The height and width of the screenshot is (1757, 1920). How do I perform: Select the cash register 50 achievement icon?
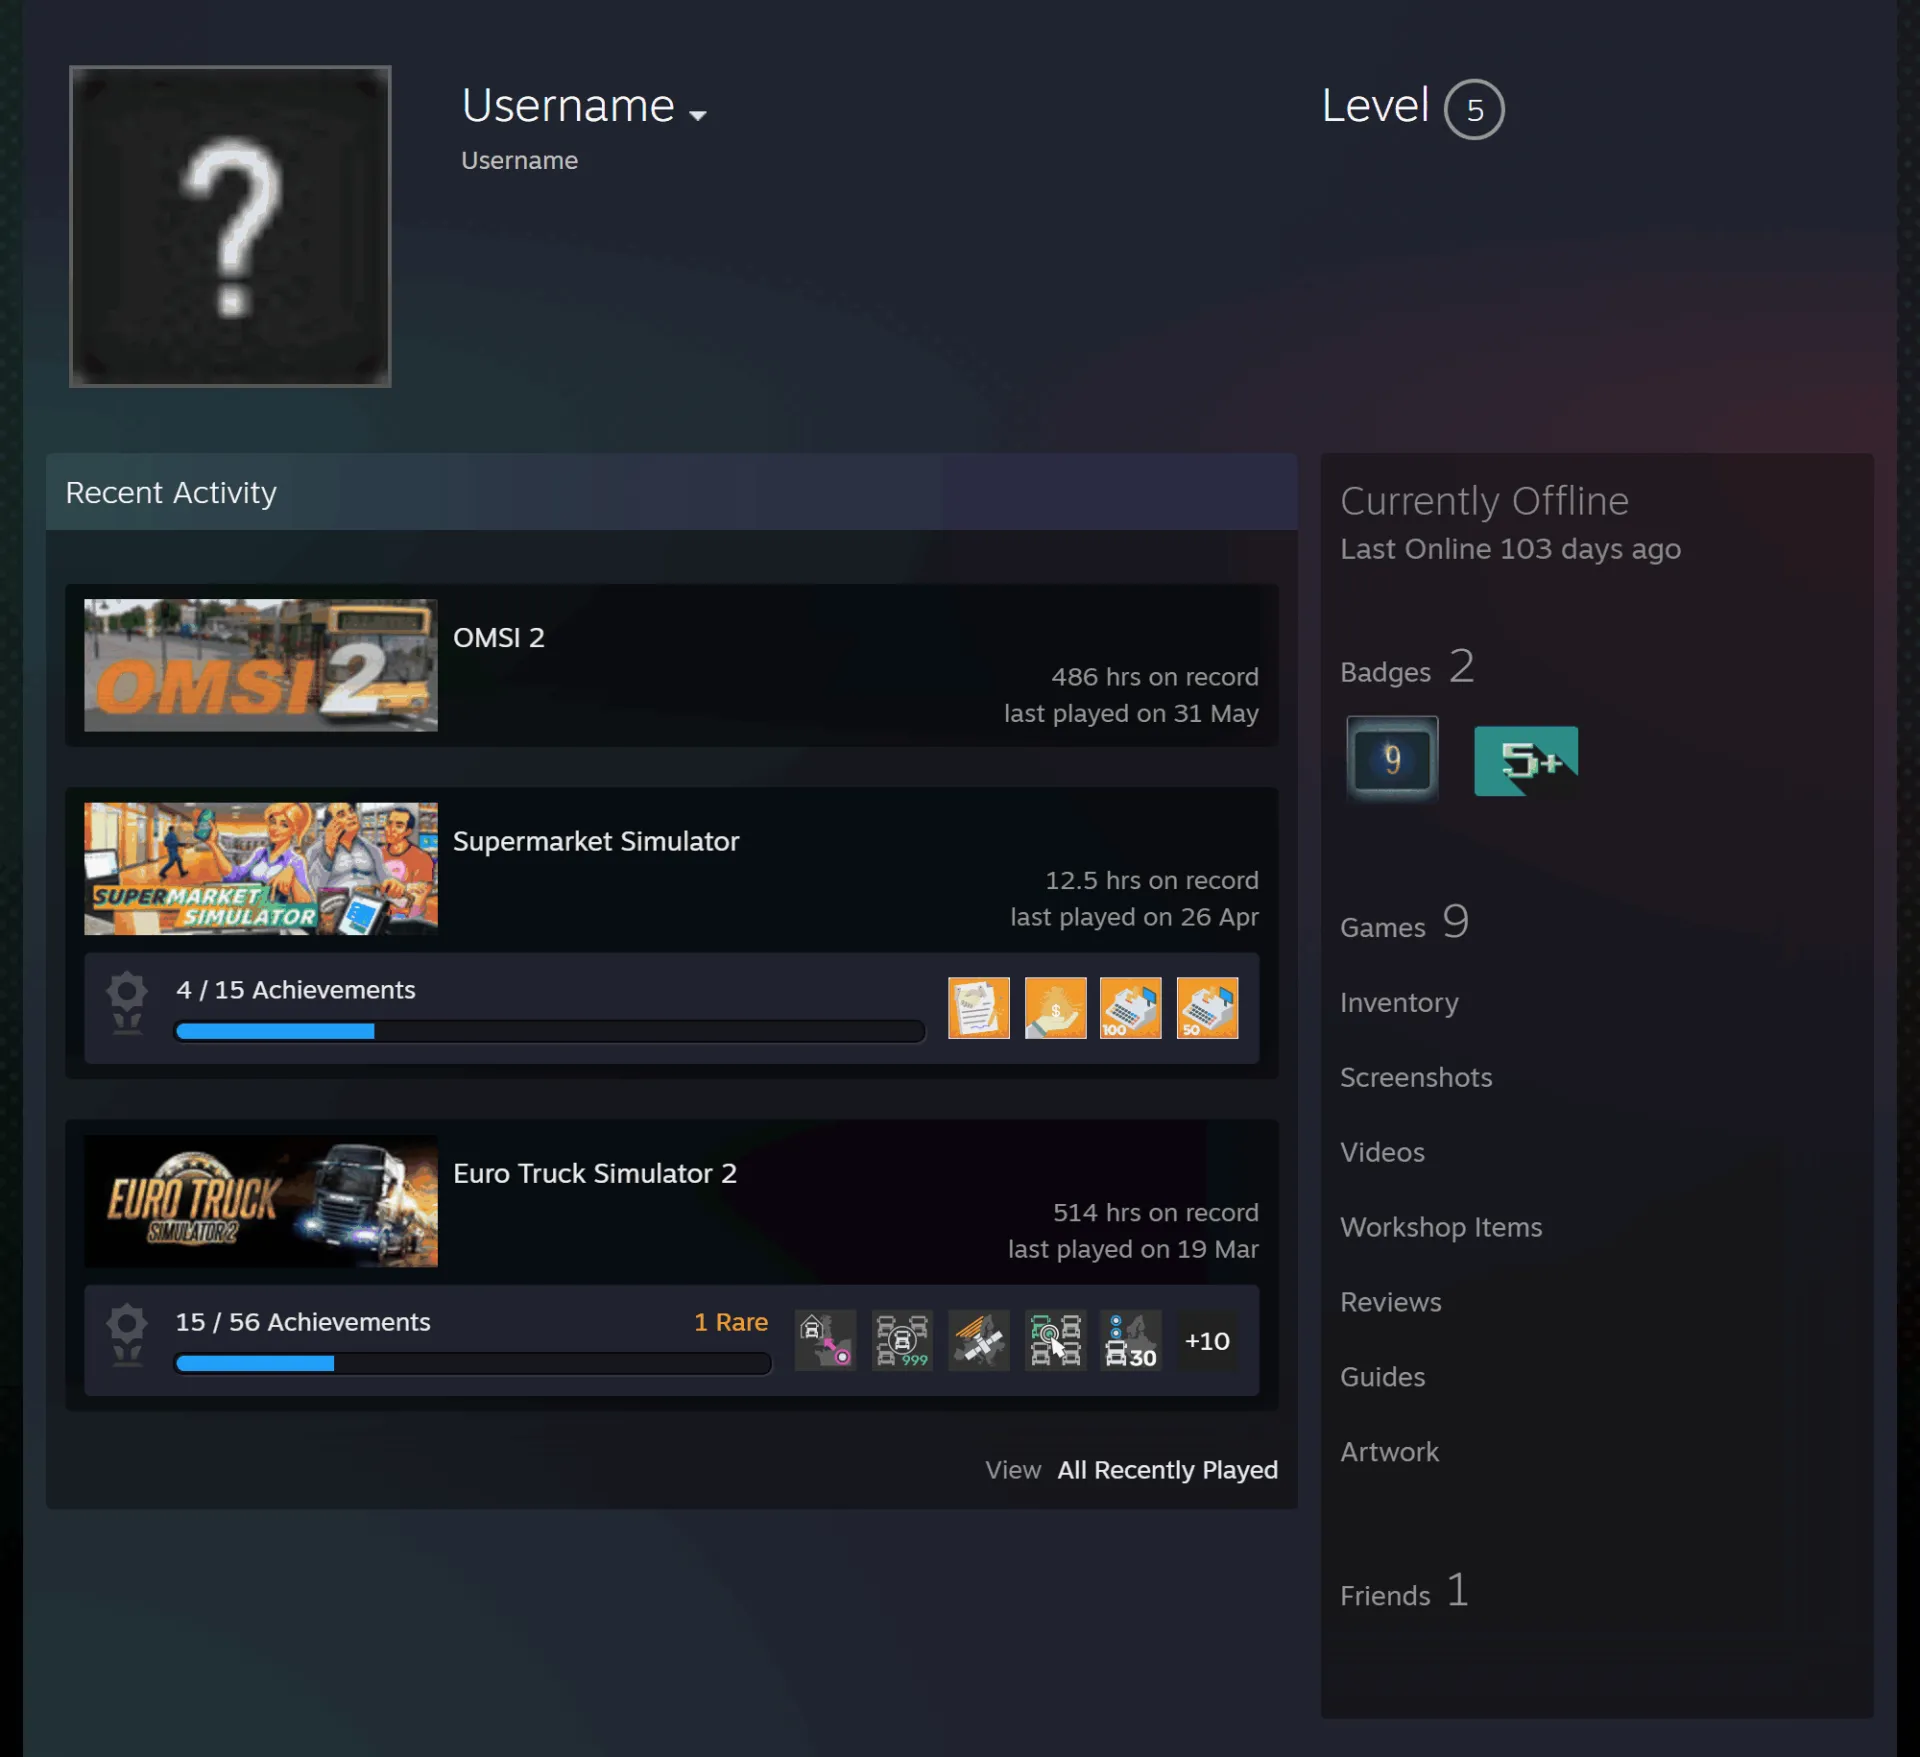(x=1207, y=1008)
